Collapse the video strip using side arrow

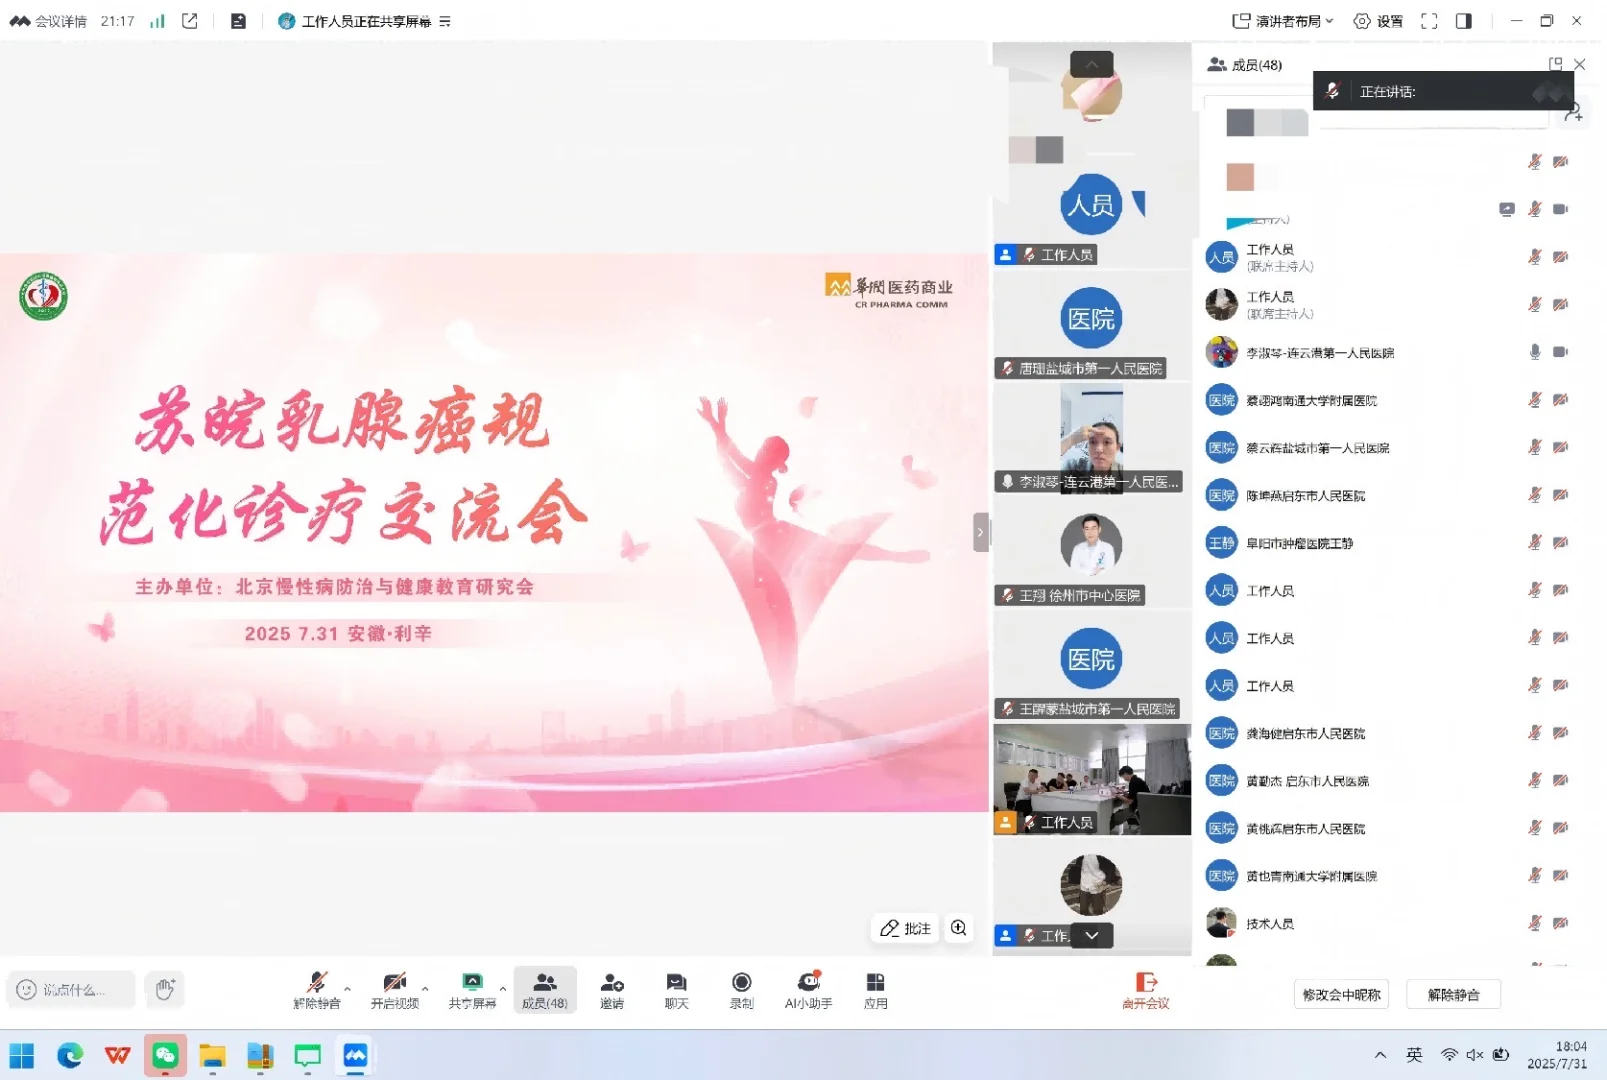(x=981, y=532)
